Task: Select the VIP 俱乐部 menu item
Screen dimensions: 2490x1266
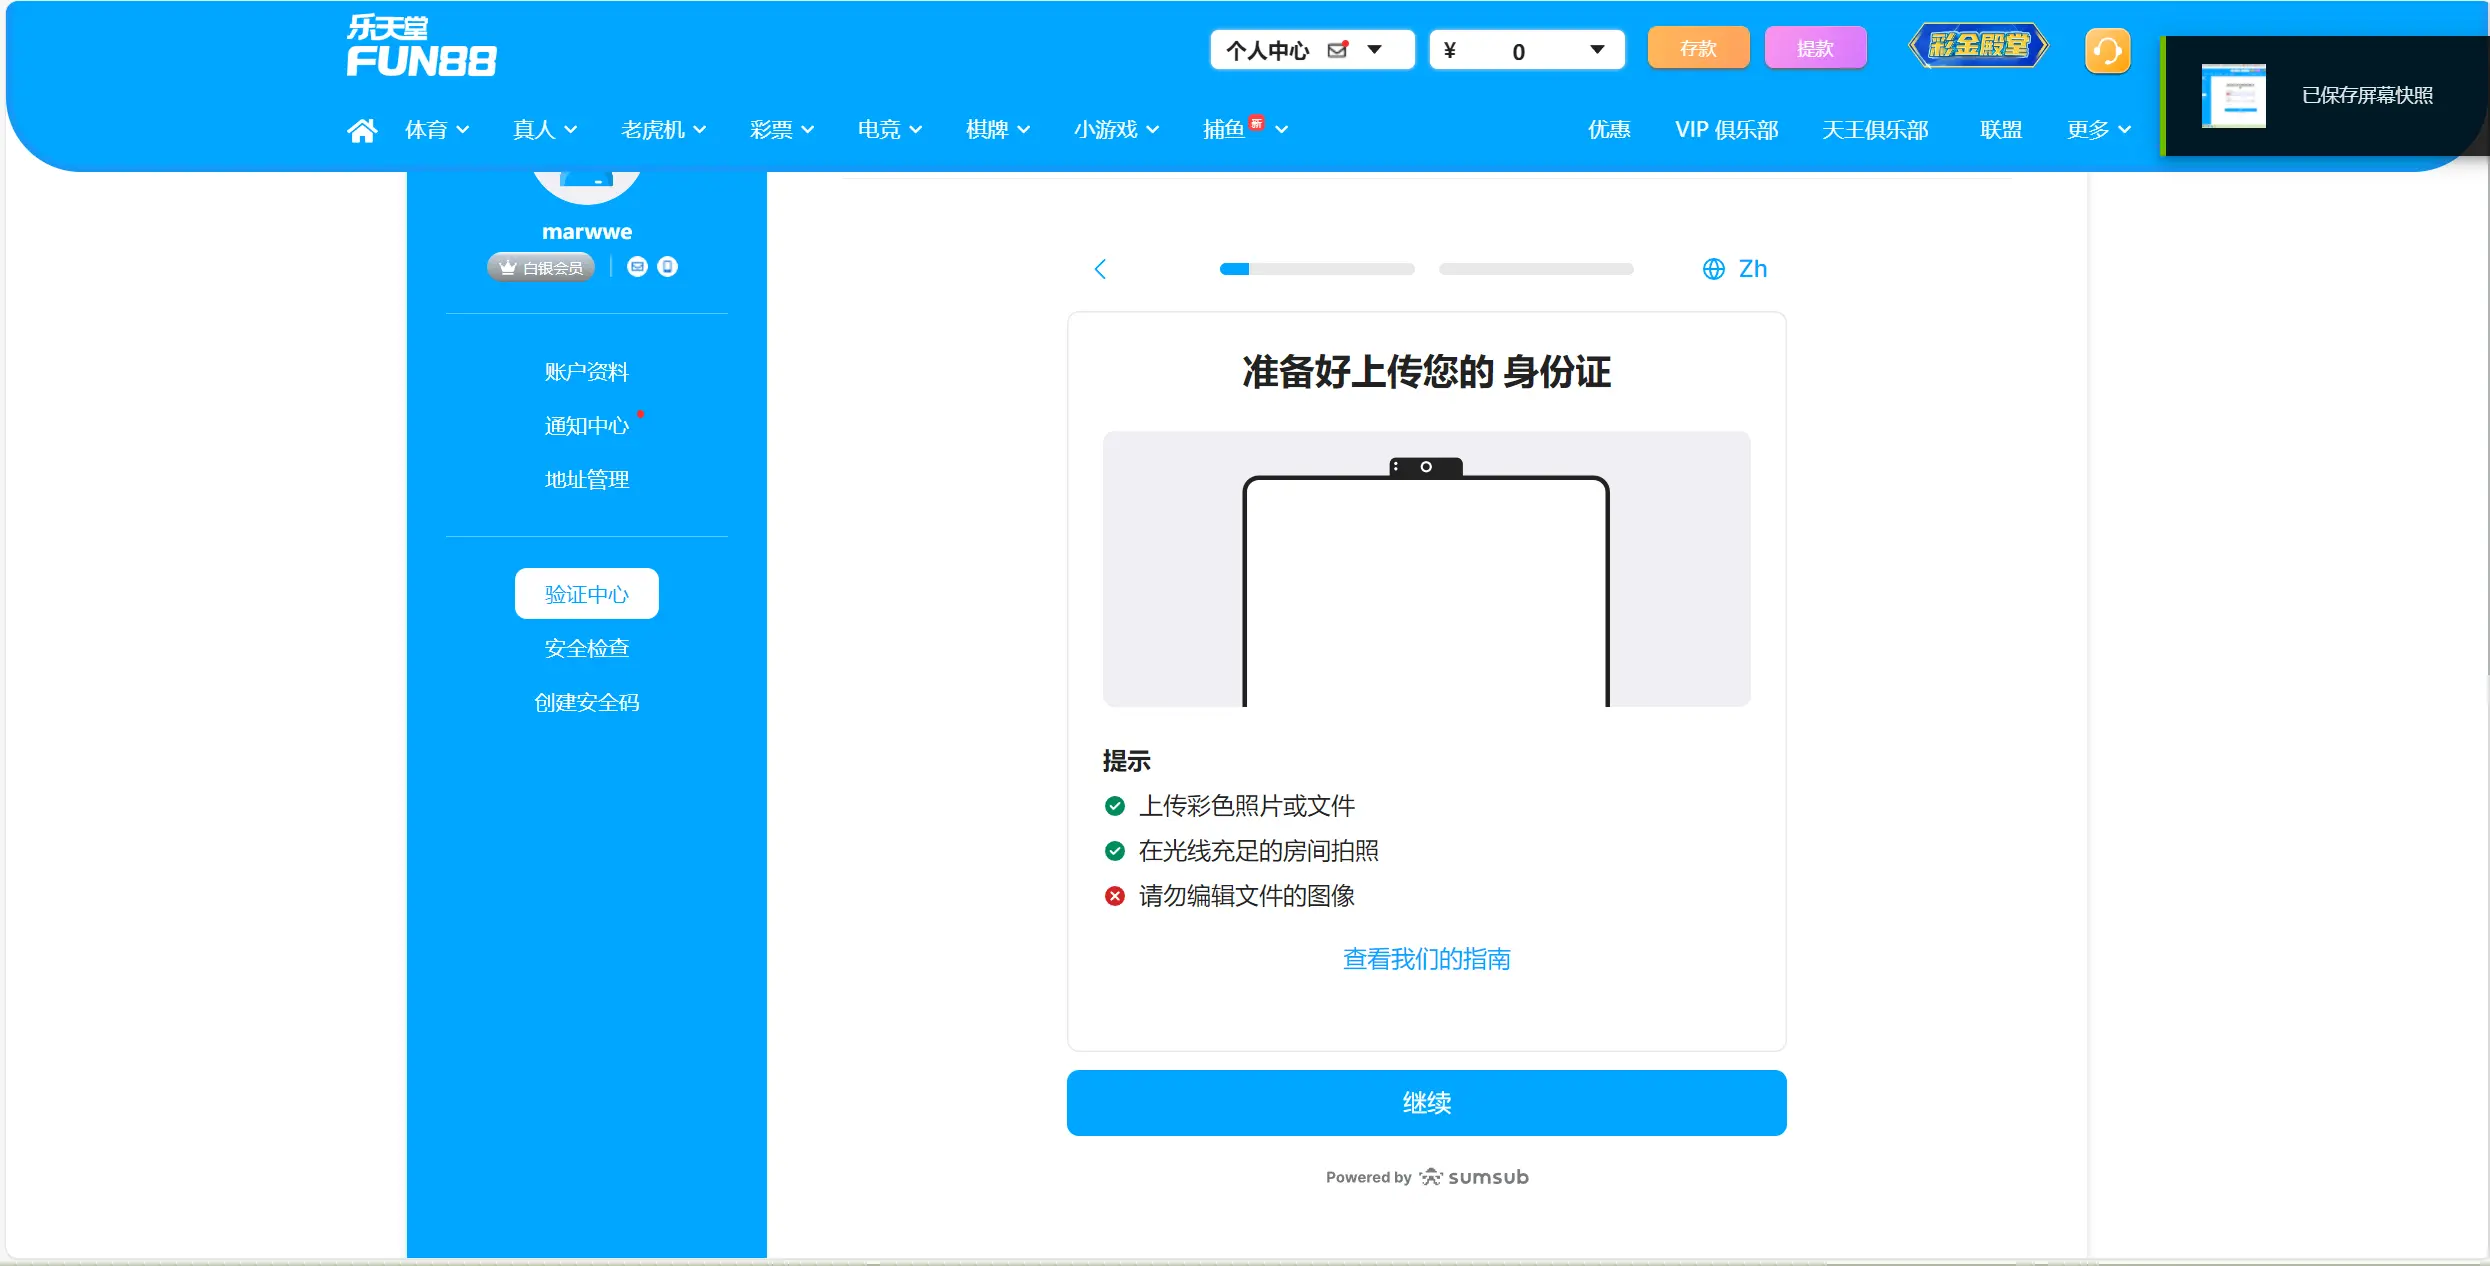Action: point(1726,130)
